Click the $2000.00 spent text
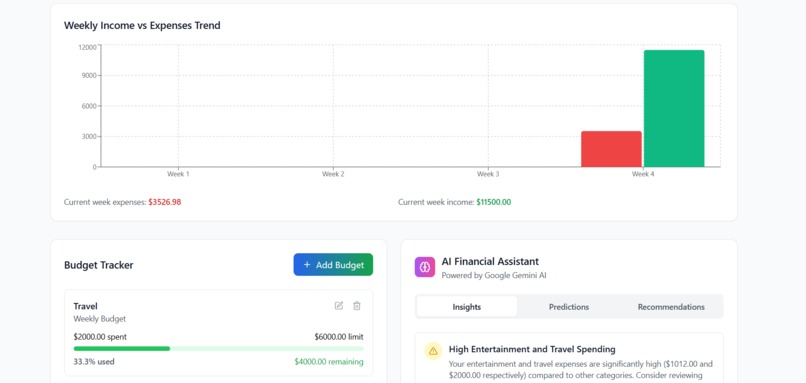The height and width of the screenshot is (383, 806). click(100, 337)
